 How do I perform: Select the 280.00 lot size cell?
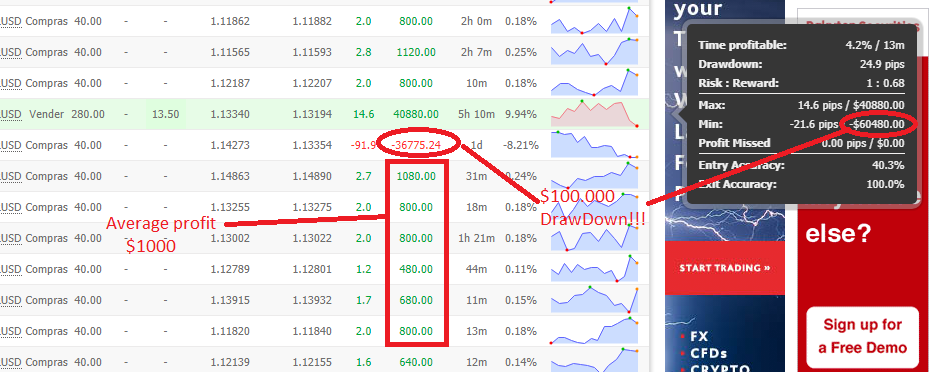pos(87,114)
